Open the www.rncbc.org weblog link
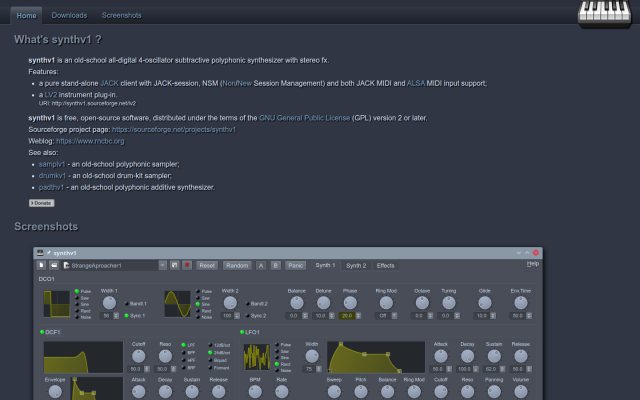This screenshot has width=640, height=400. tap(90, 141)
